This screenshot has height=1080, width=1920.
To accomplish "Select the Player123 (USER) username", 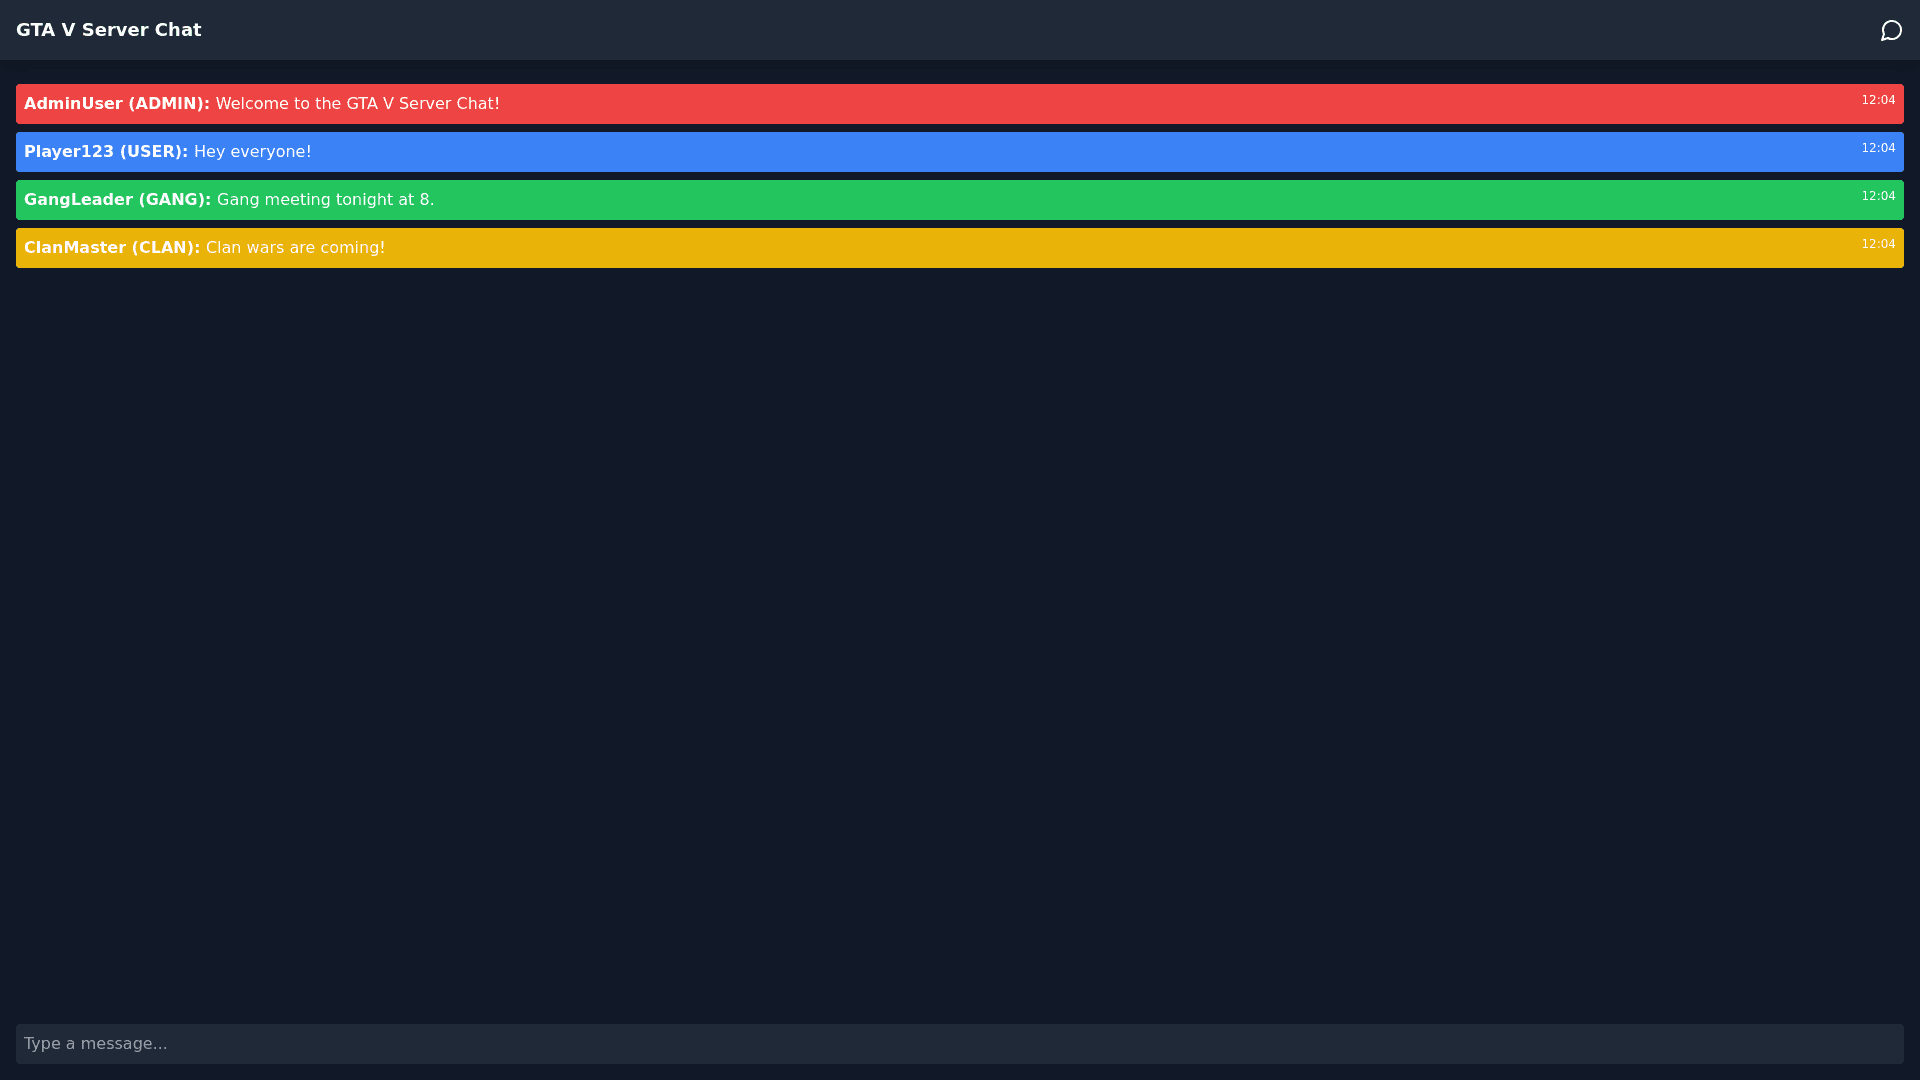I will click(105, 152).
